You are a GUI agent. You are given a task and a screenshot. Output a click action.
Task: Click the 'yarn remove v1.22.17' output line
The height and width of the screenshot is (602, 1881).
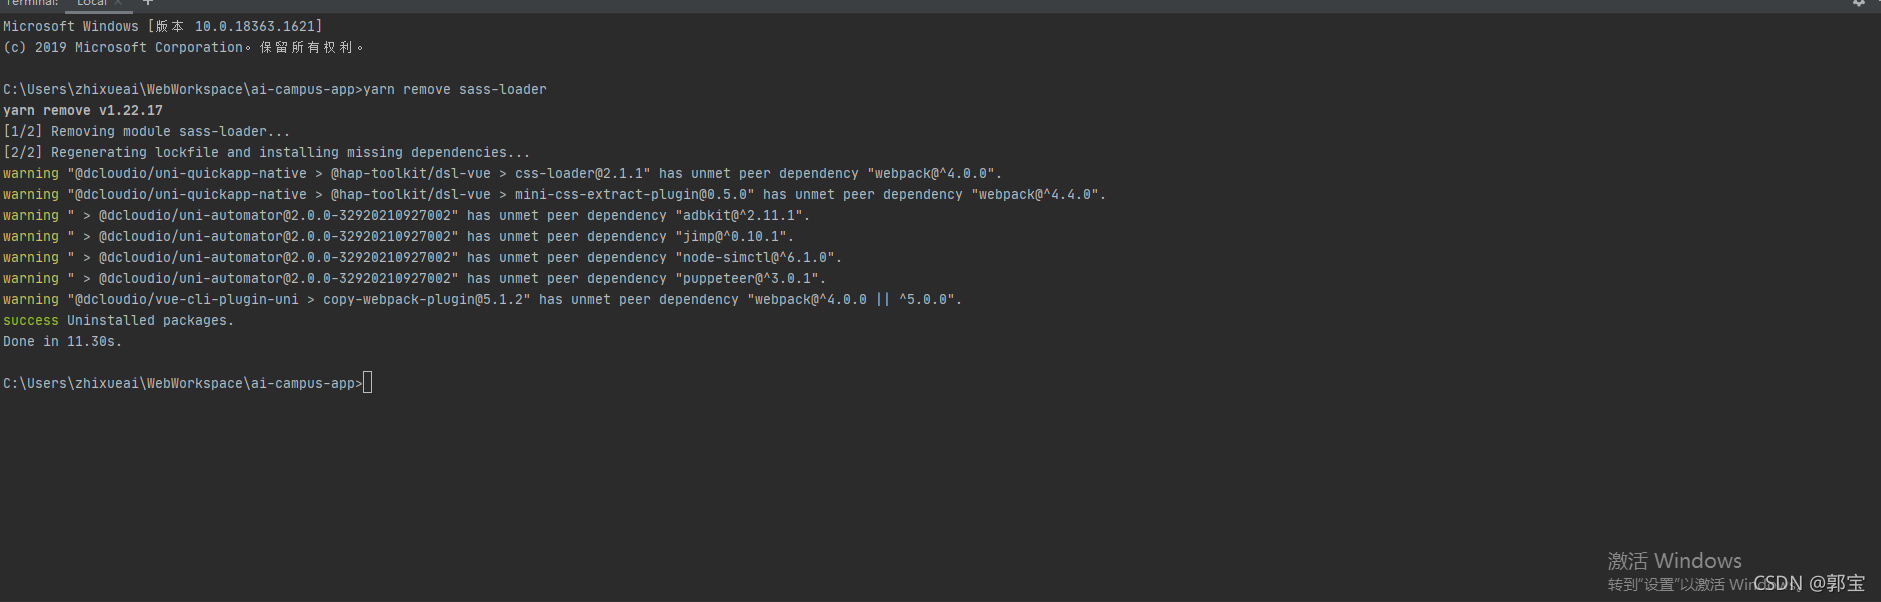point(83,111)
